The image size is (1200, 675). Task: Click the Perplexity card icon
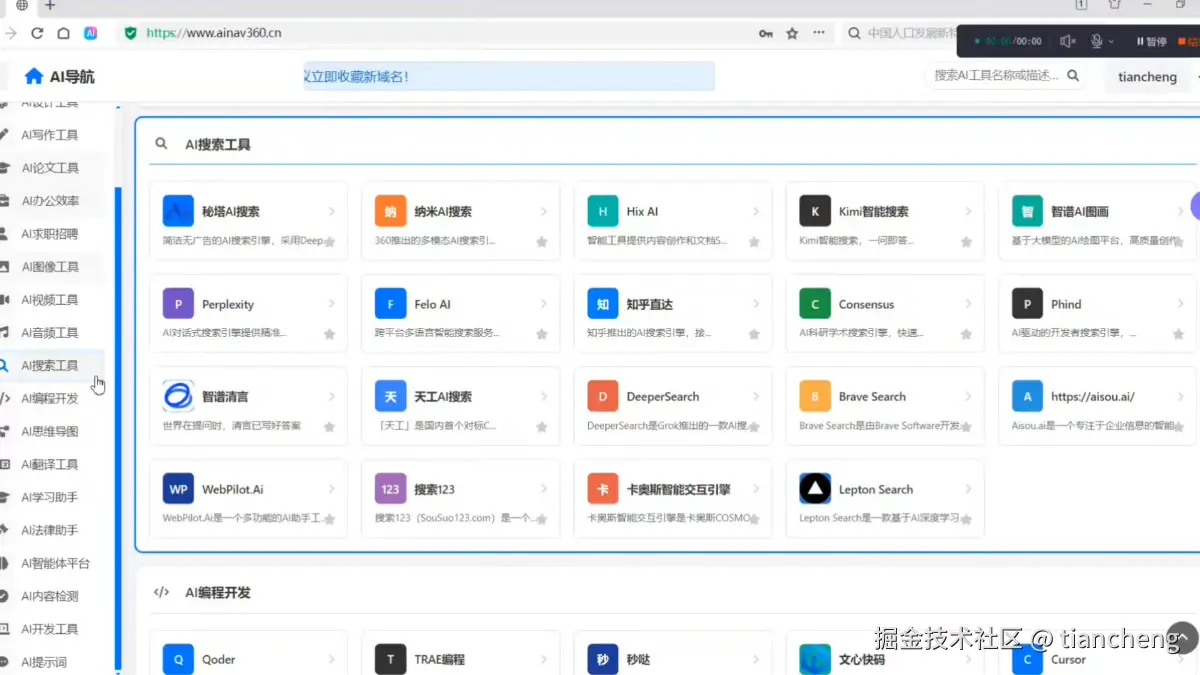(x=178, y=303)
